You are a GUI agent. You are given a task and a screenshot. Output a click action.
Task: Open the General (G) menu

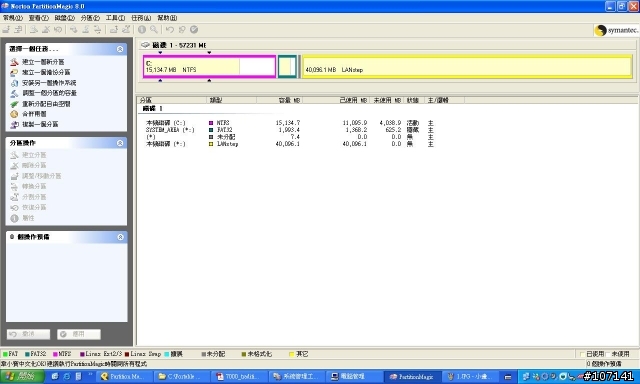point(13,18)
